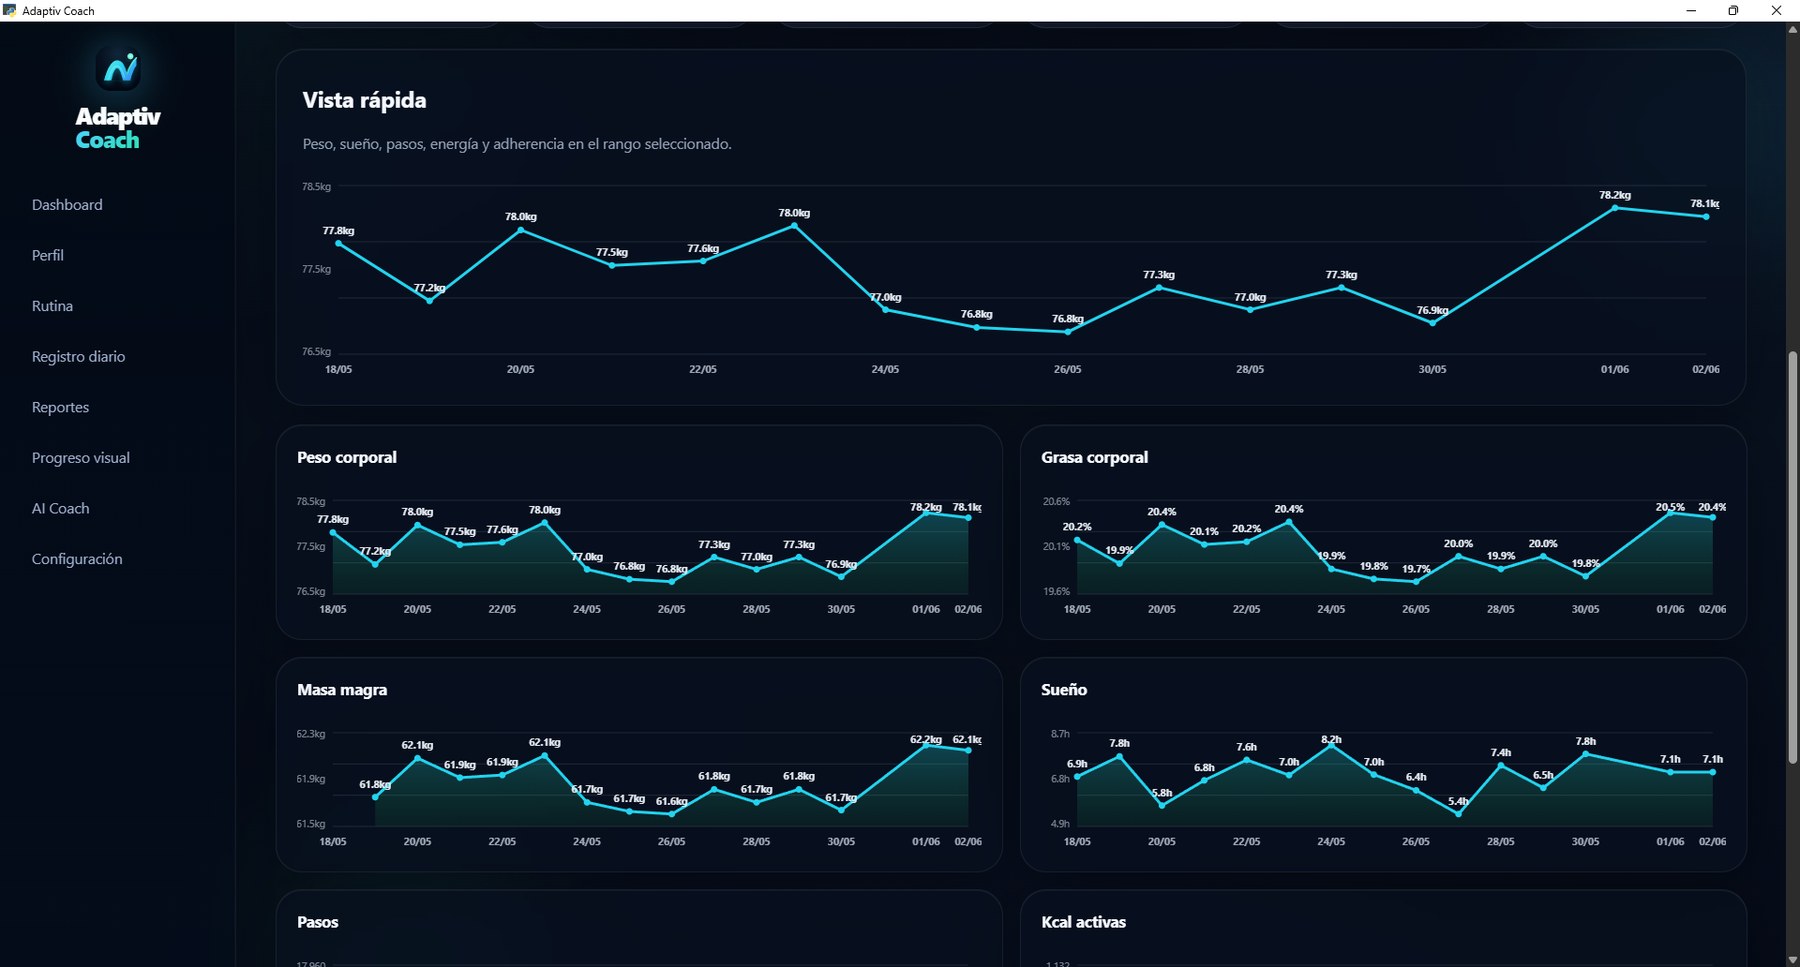Click the Adaptiv Coach logo icon
Viewport: 1800px width, 967px height.
tap(118, 69)
